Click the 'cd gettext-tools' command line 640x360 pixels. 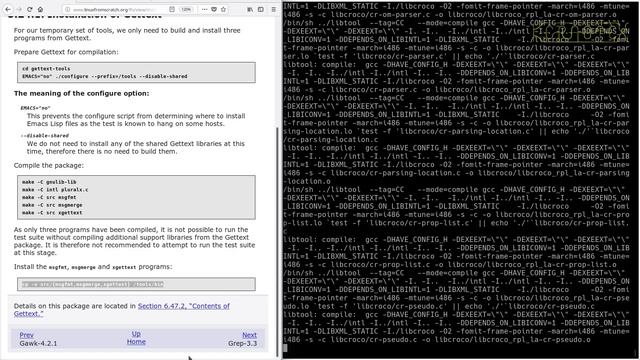[x=46, y=69]
